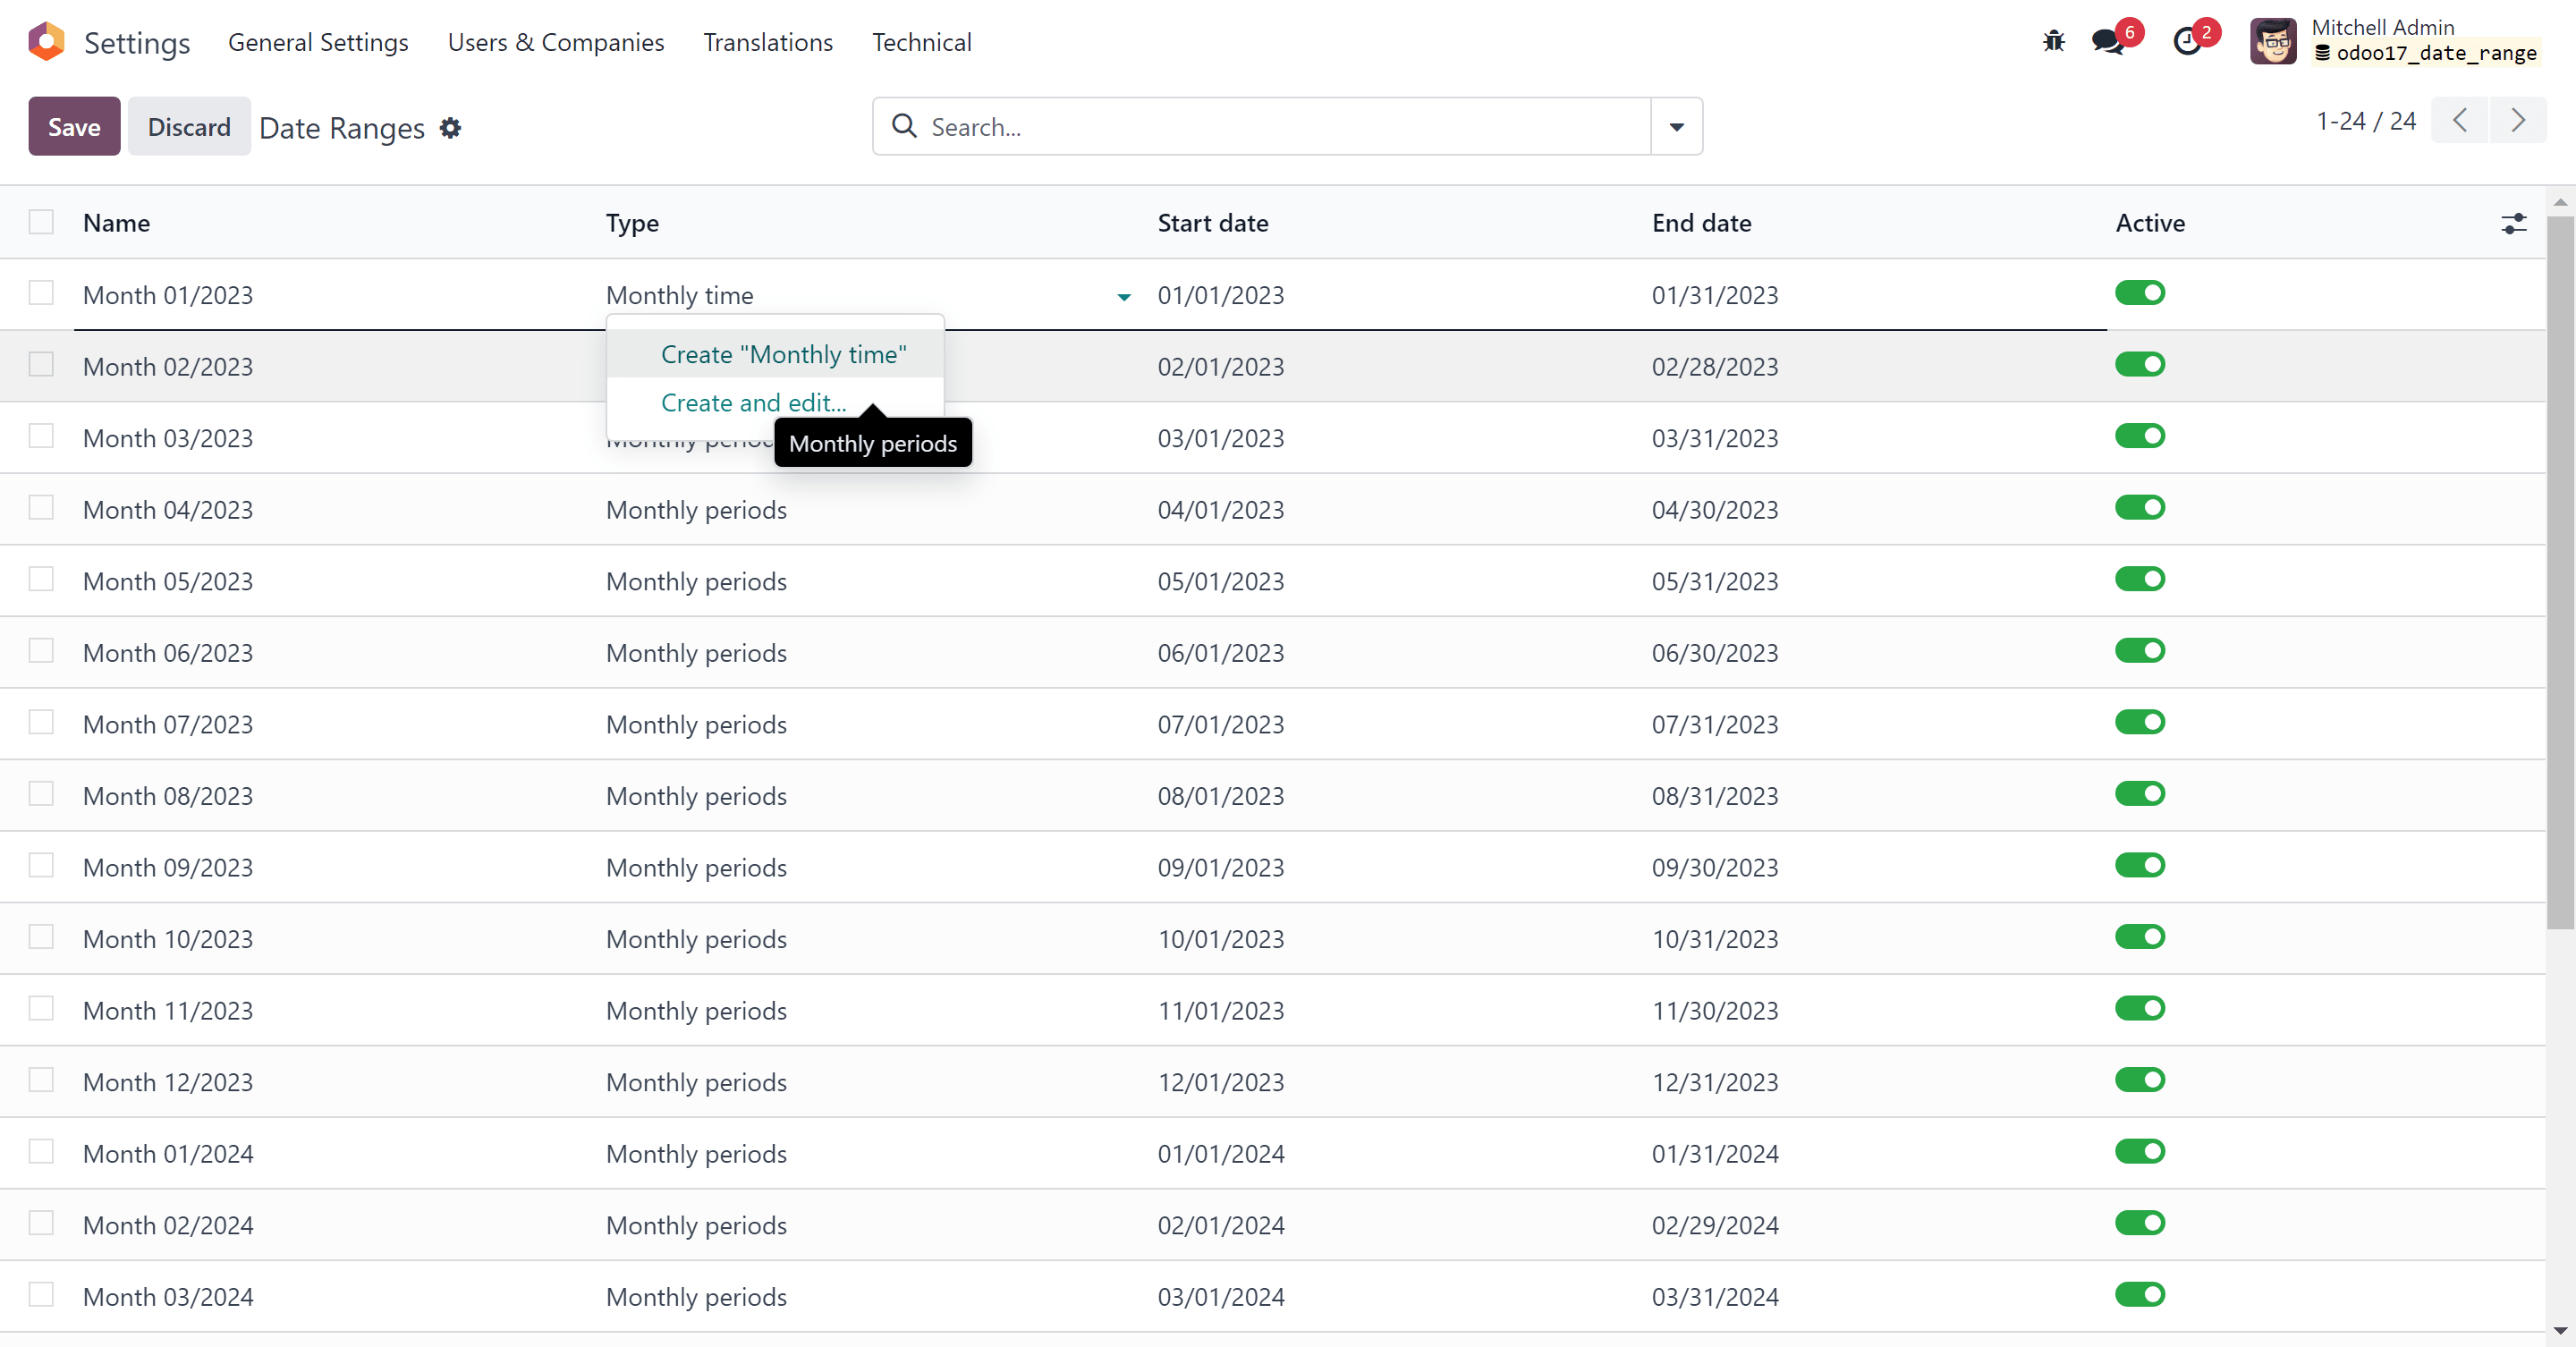Click the Odoo Settings app logo
Image resolution: width=2576 pixels, height=1347 pixels.
point(46,42)
